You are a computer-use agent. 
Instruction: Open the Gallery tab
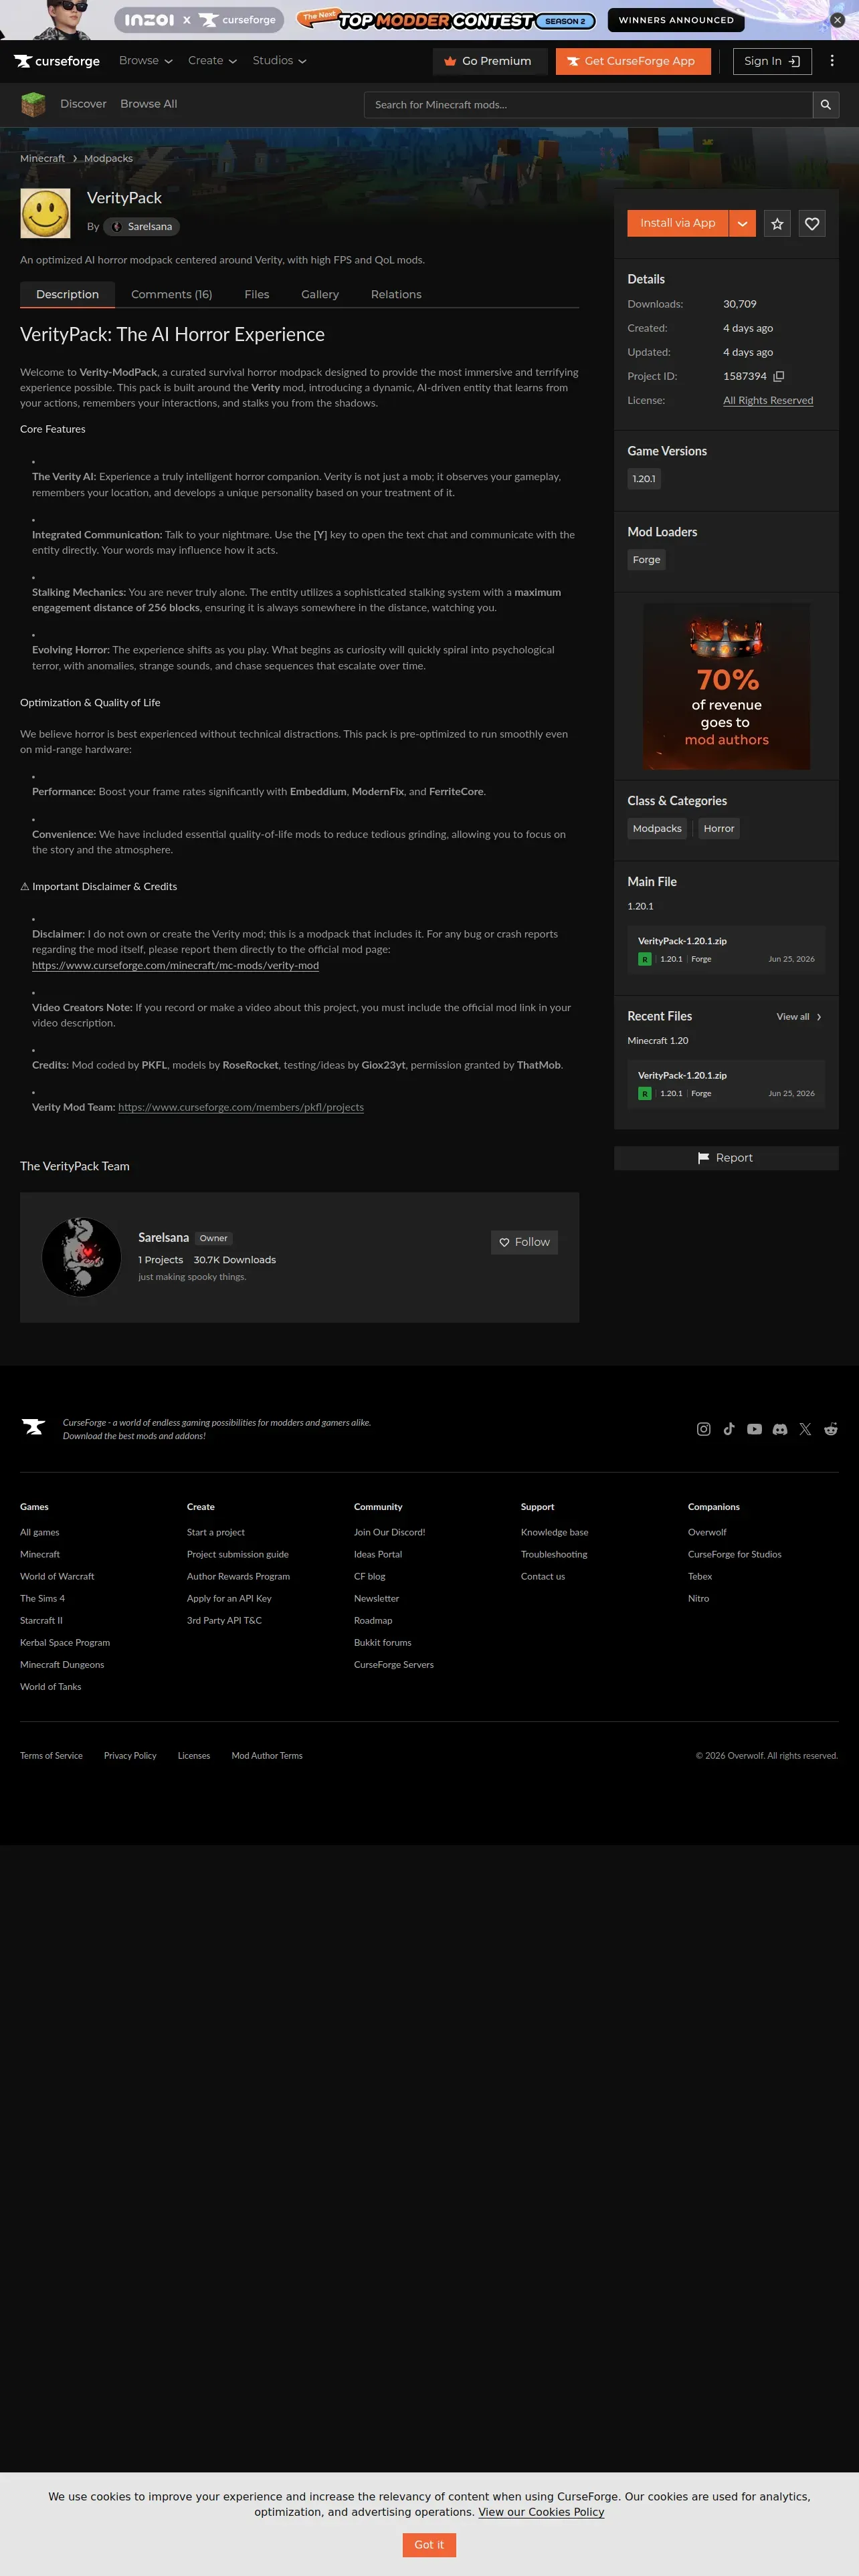pos(320,295)
